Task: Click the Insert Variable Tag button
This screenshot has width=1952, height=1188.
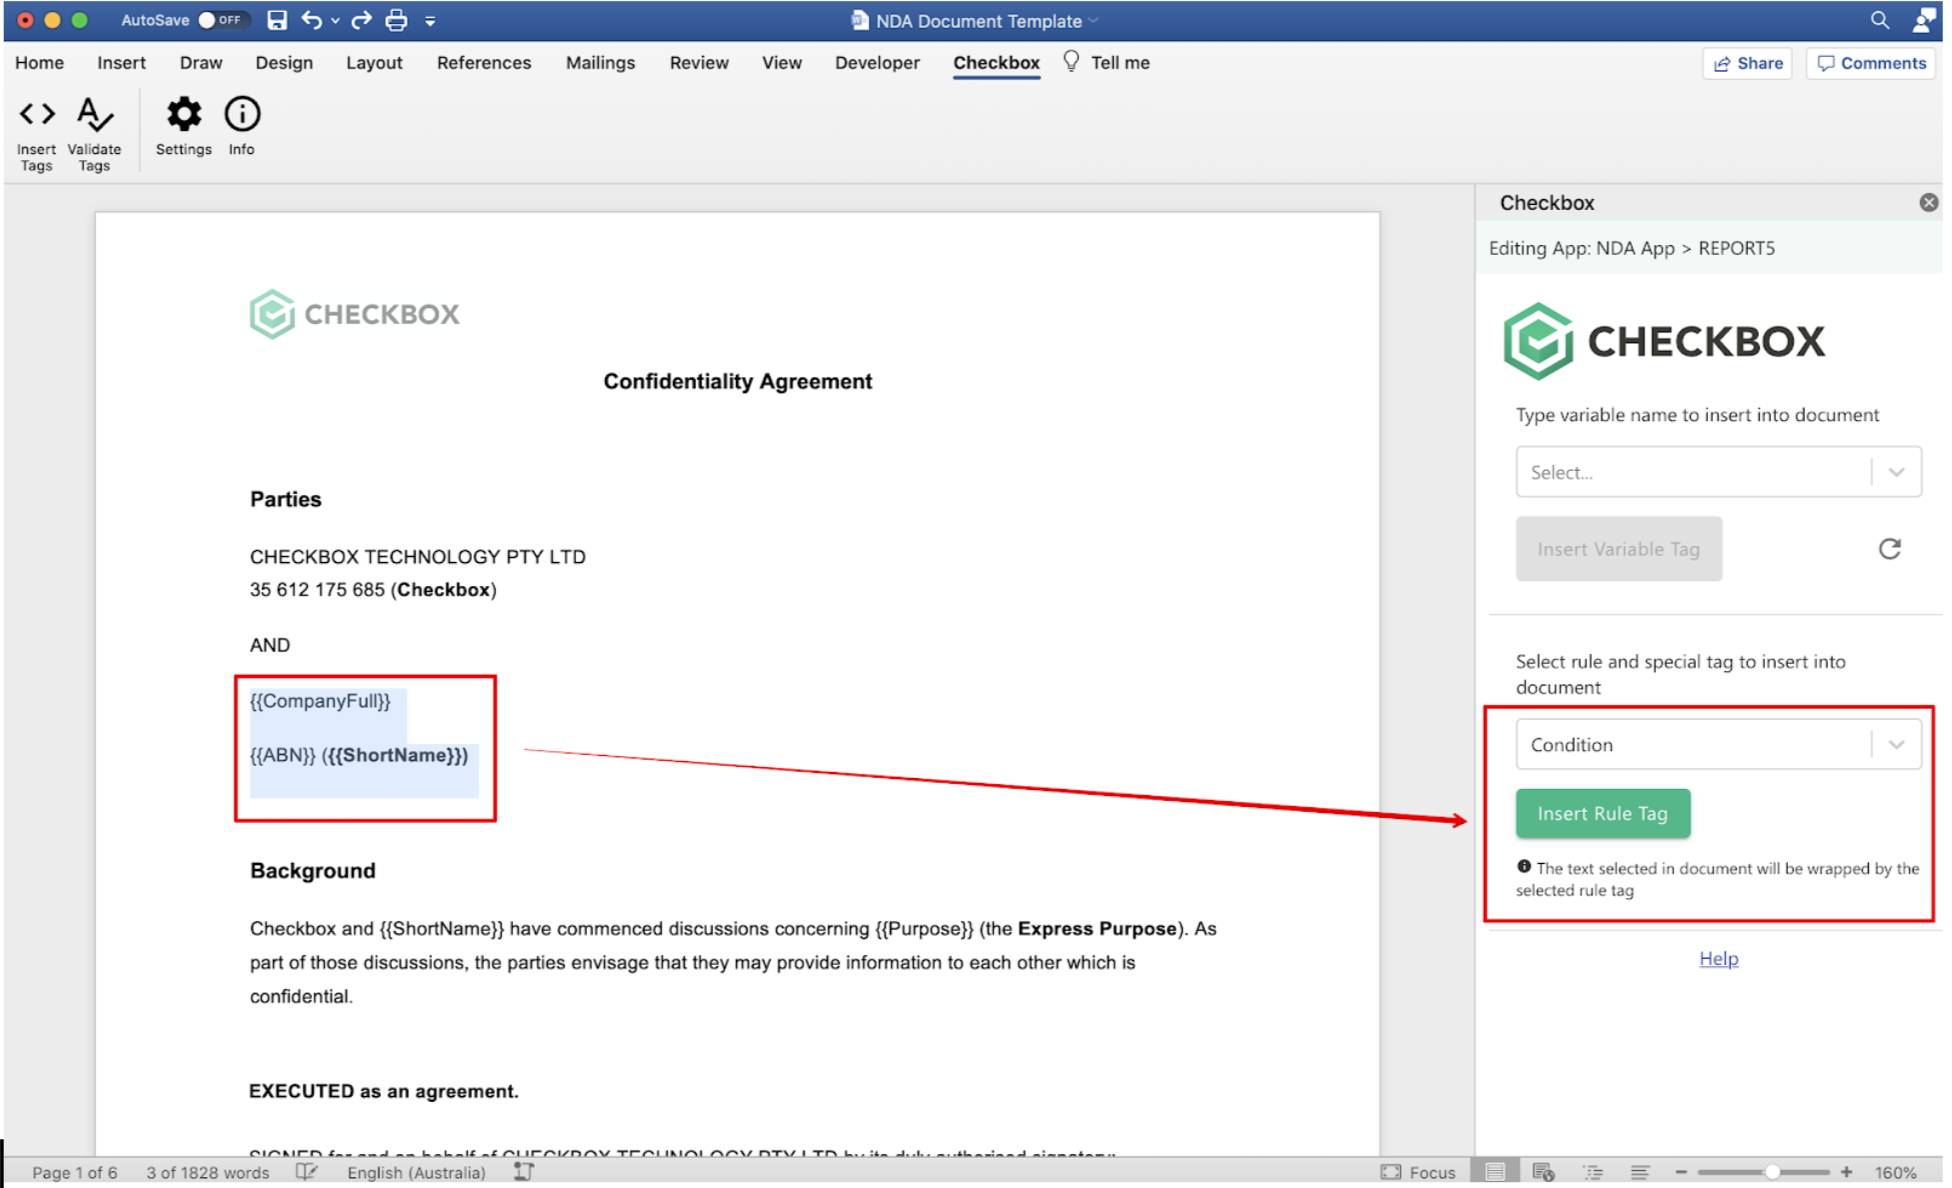Action: point(1618,549)
